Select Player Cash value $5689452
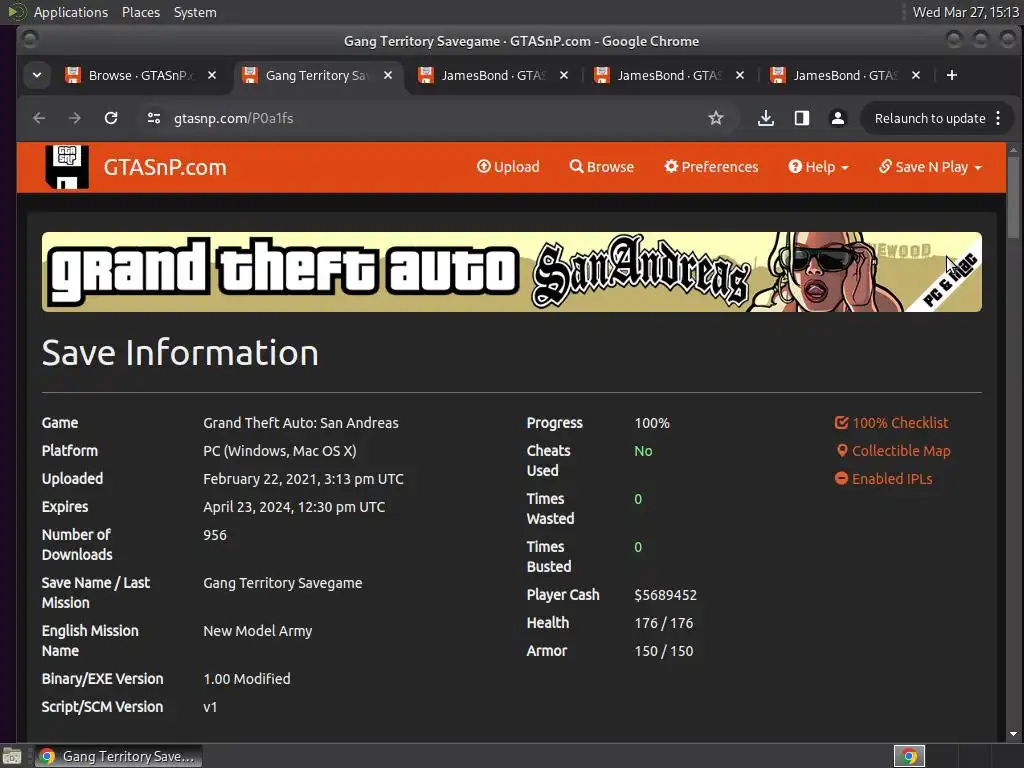Screen dimensions: 1024x768 pyautogui.click(x=665, y=595)
